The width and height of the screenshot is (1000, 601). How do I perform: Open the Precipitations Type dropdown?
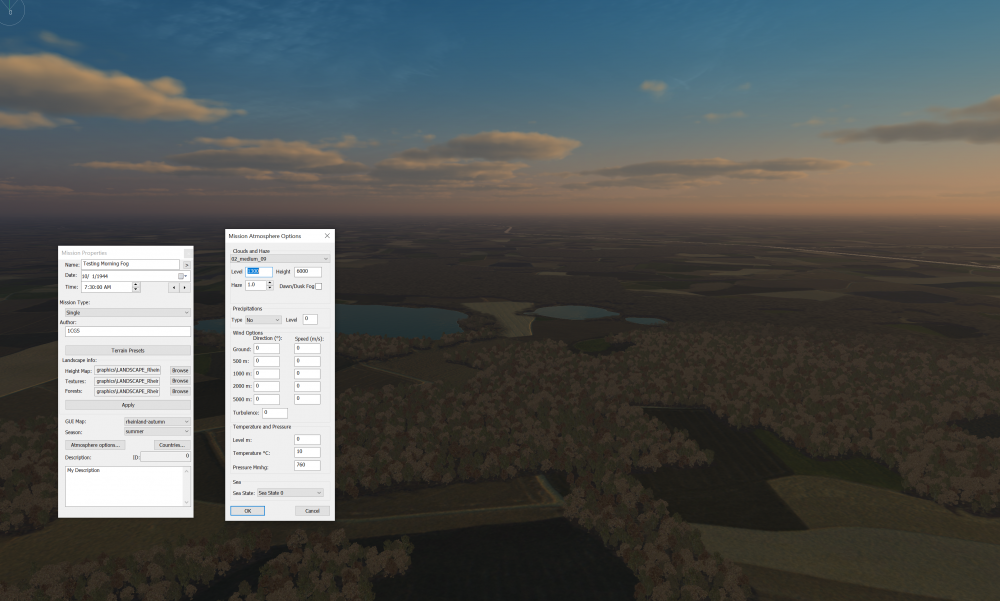click(263, 319)
